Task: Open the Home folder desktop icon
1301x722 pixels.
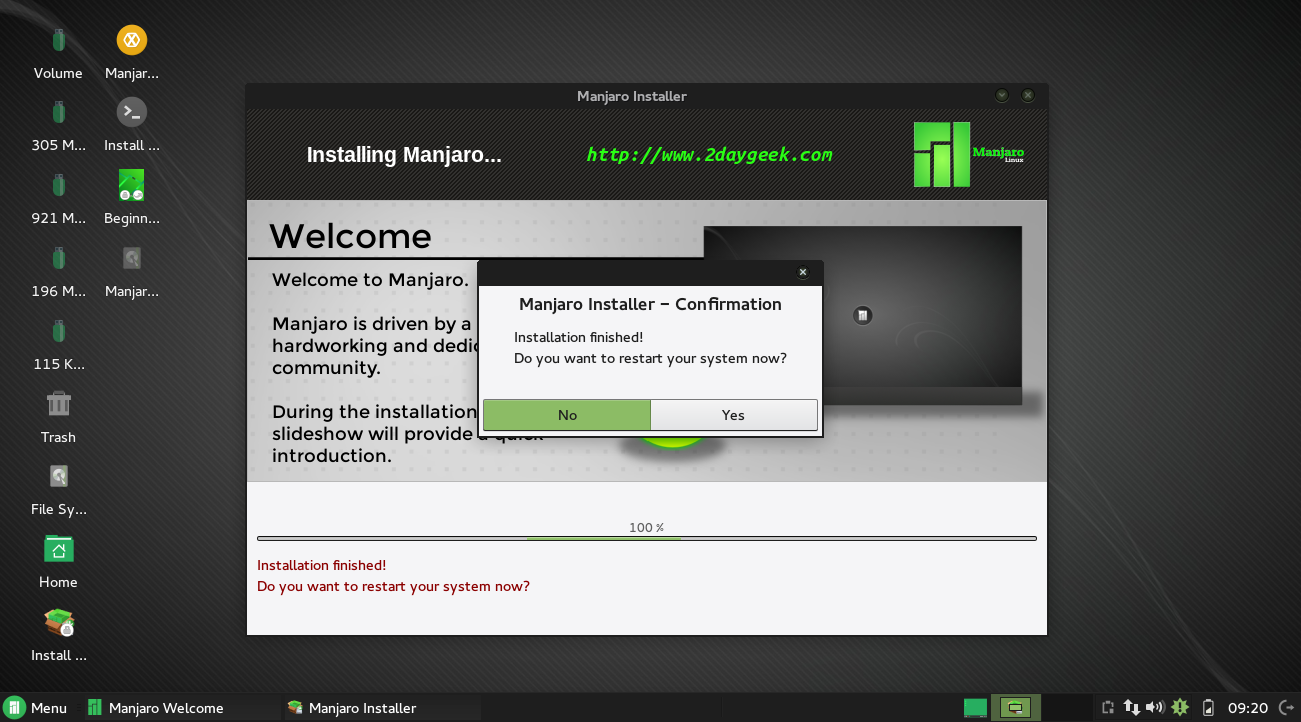Action: tap(58, 550)
